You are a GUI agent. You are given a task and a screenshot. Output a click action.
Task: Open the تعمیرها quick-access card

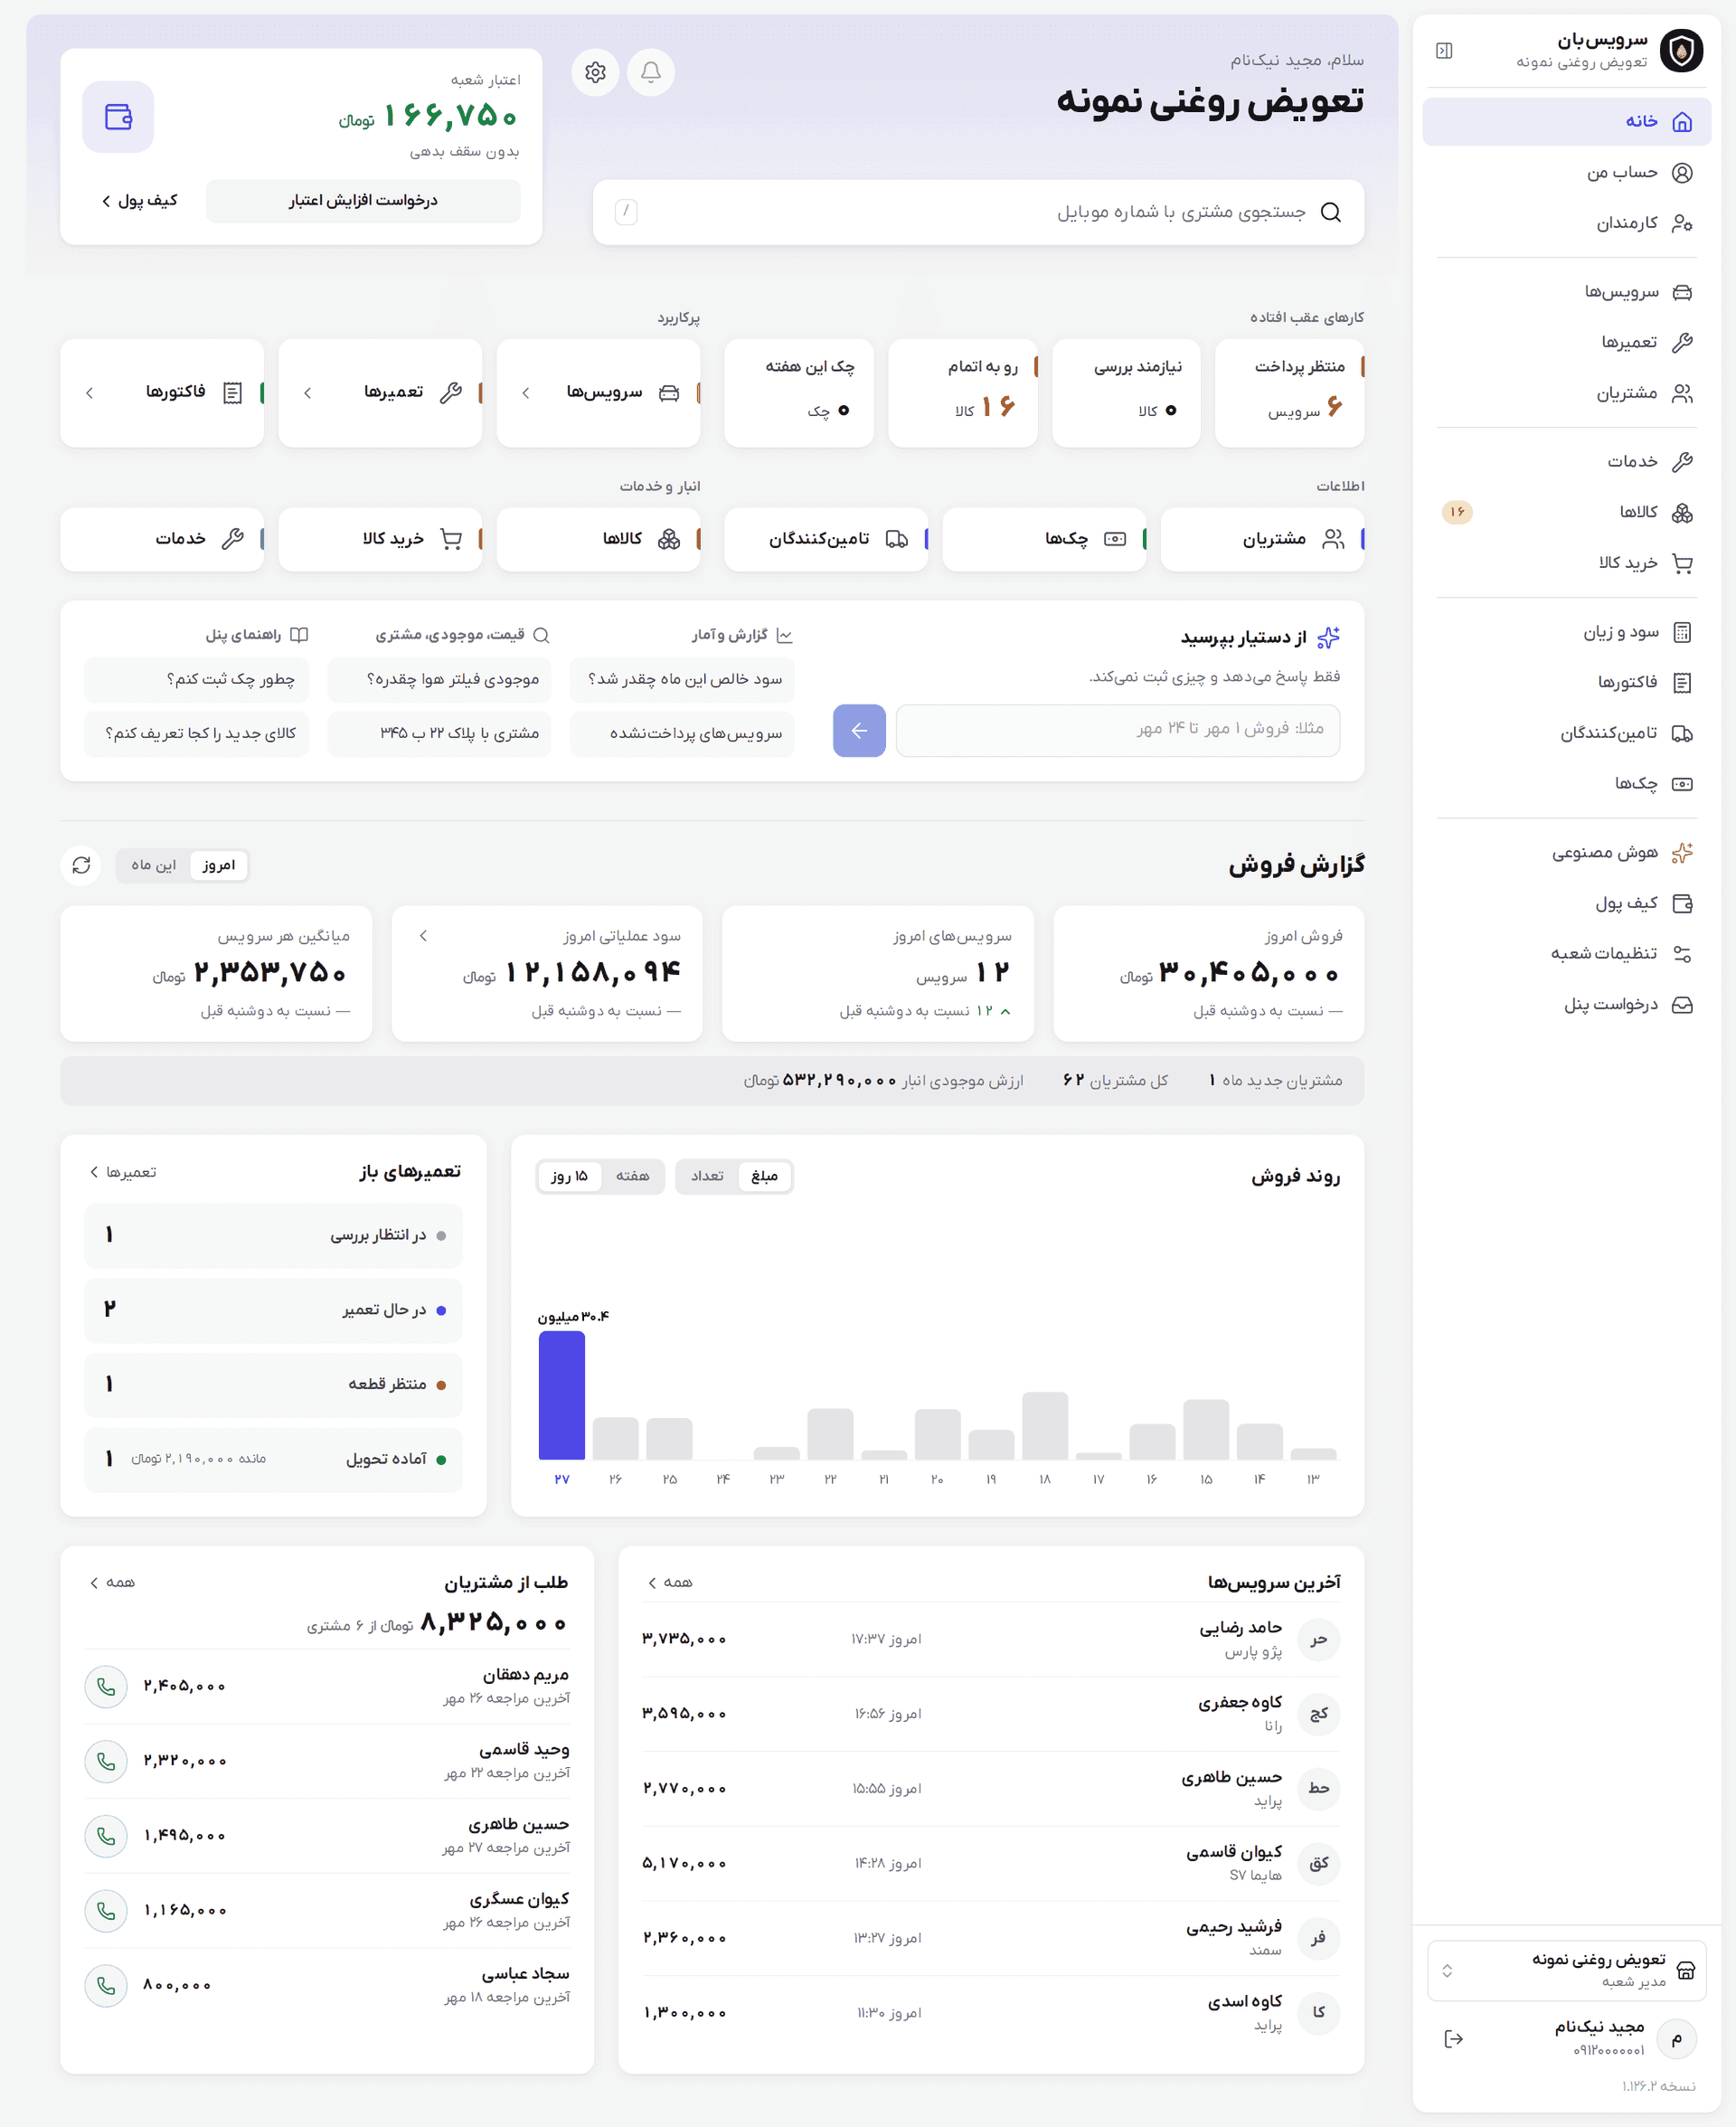tap(380, 392)
